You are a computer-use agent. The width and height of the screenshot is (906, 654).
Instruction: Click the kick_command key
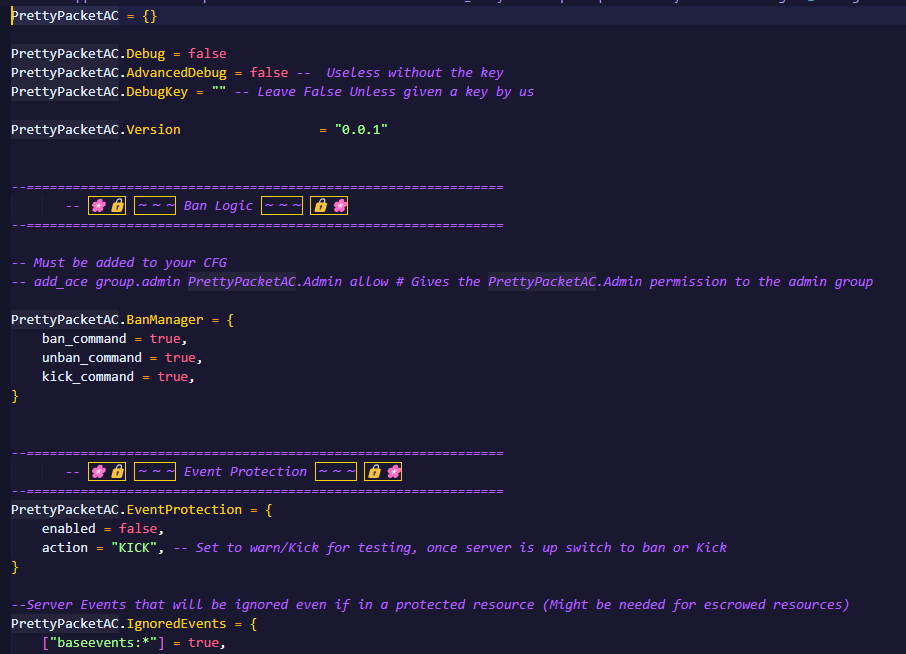(88, 377)
